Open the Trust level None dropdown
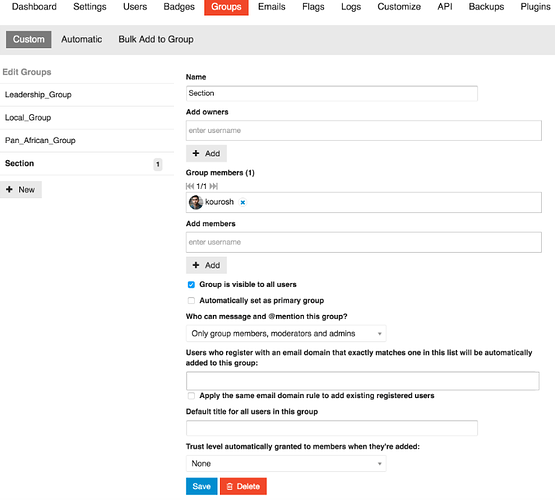This screenshot has width=555, height=500. pos(286,464)
